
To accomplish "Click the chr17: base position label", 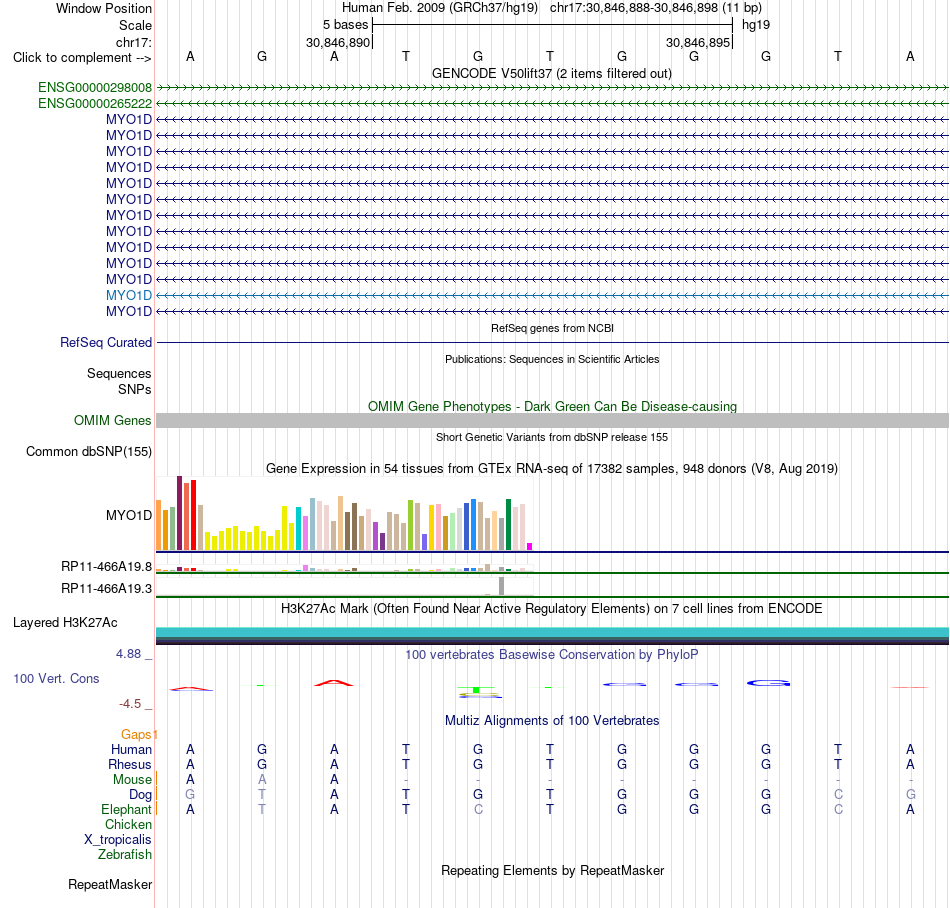I will [133, 43].
